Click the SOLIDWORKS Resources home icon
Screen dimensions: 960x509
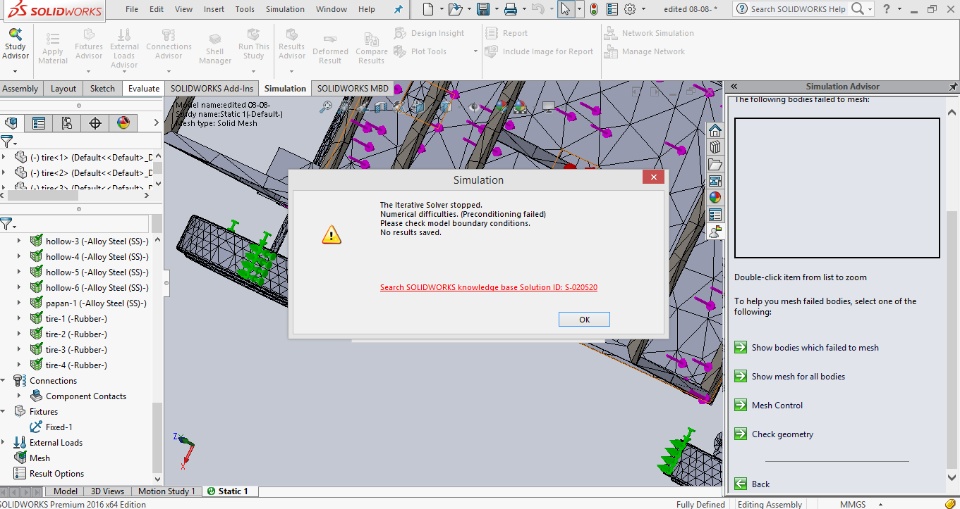tap(714, 130)
